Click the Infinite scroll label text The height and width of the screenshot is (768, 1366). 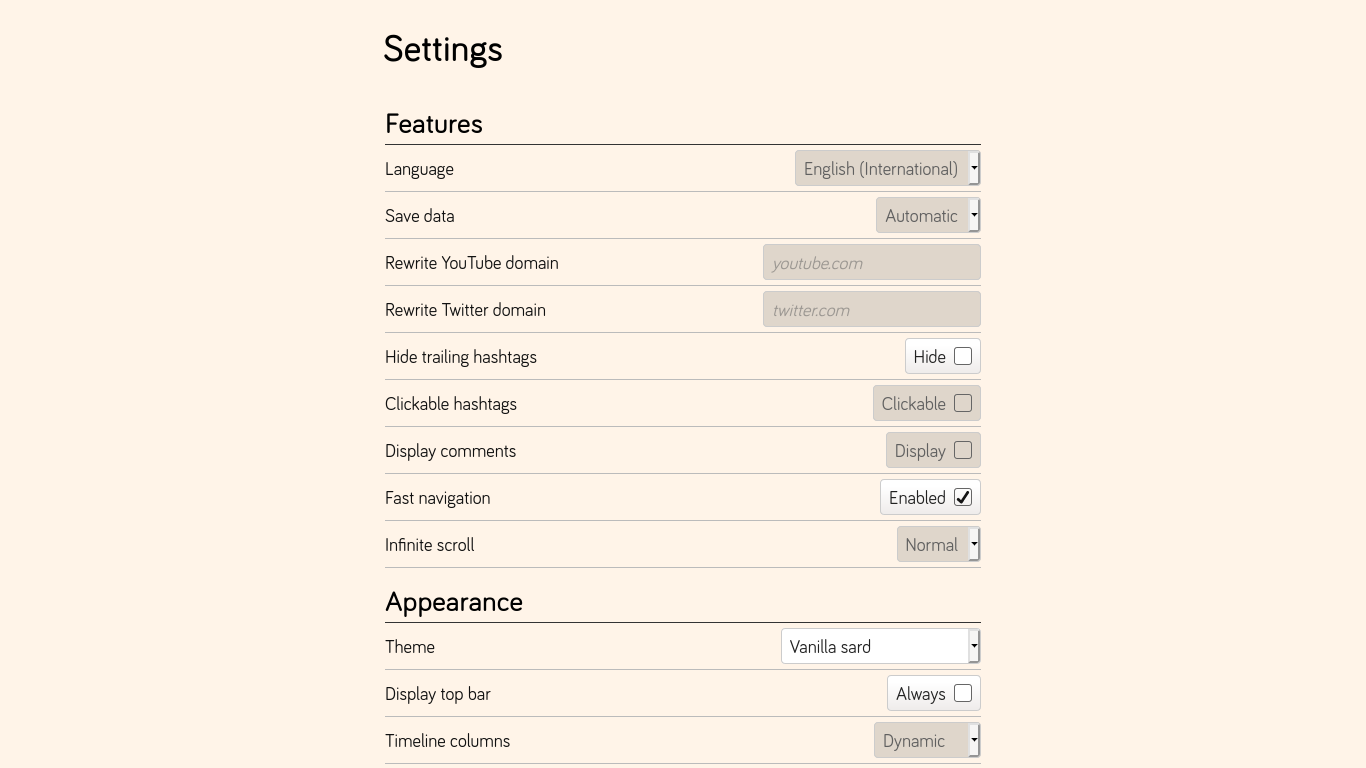(429, 545)
